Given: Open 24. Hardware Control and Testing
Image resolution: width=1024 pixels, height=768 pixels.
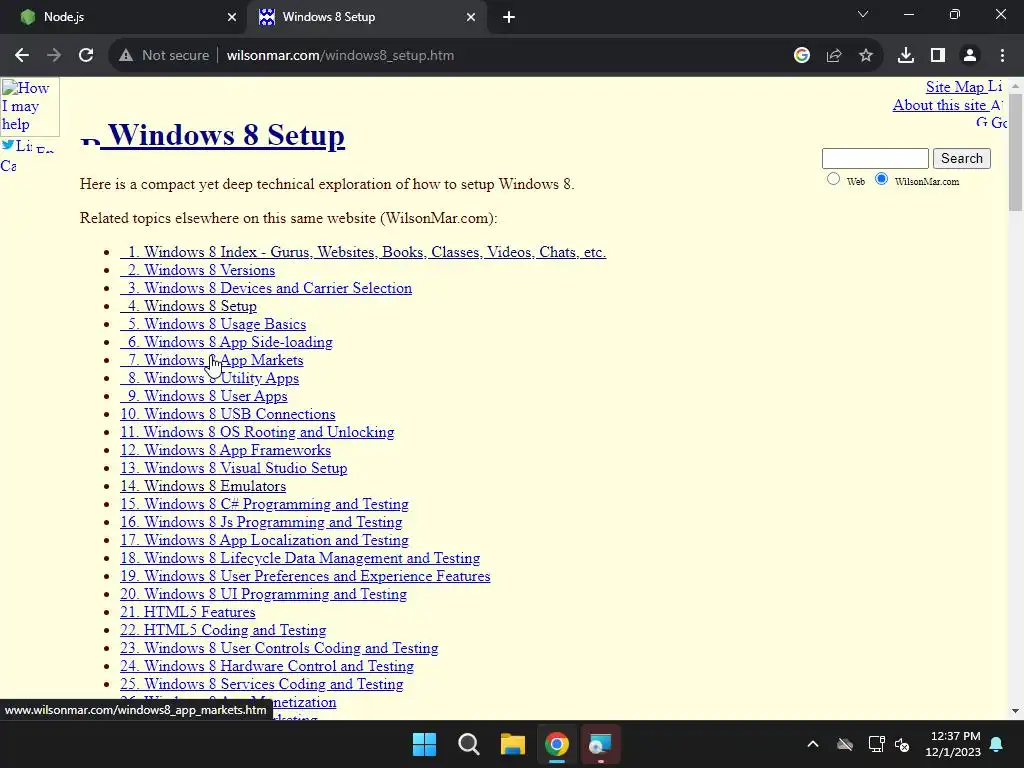Looking at the screenshot, I should (x=267, y=666).
